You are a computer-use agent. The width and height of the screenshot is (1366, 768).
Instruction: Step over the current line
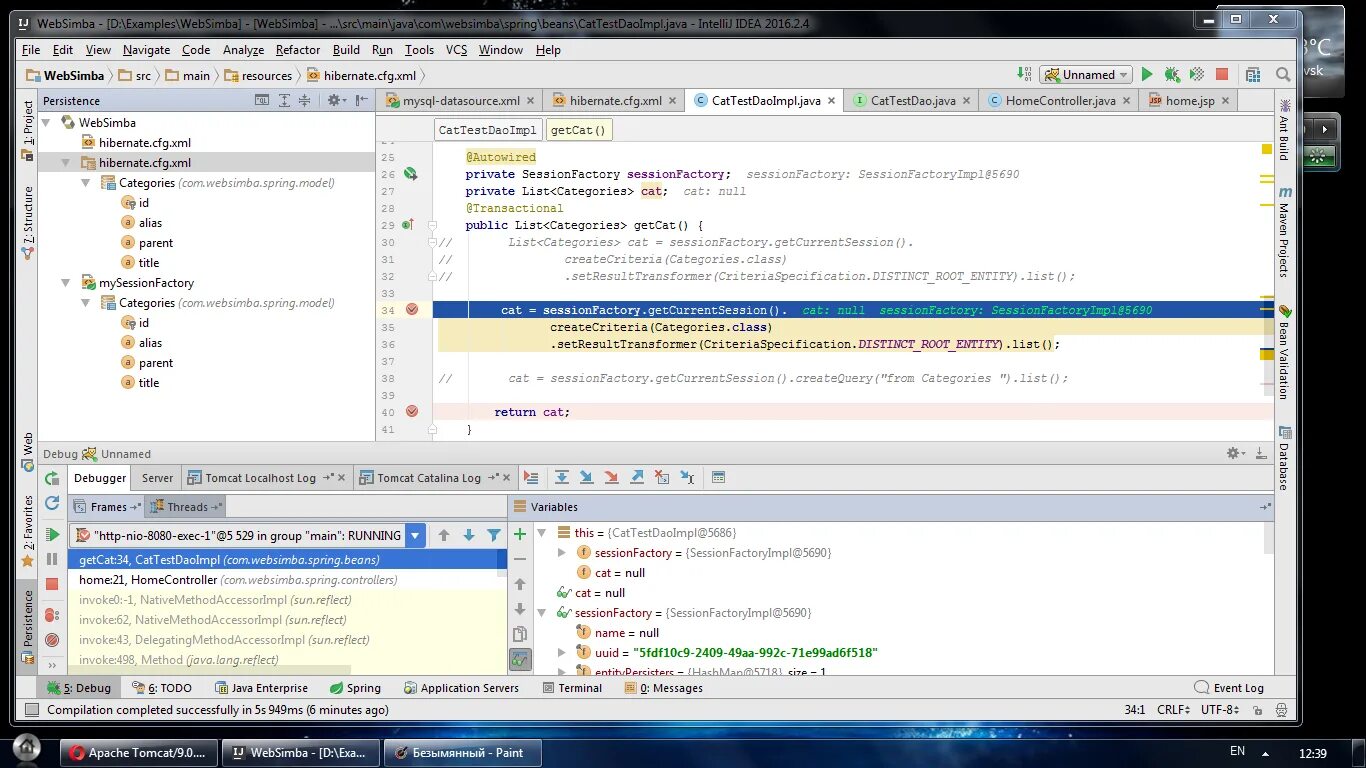point(562,477)
